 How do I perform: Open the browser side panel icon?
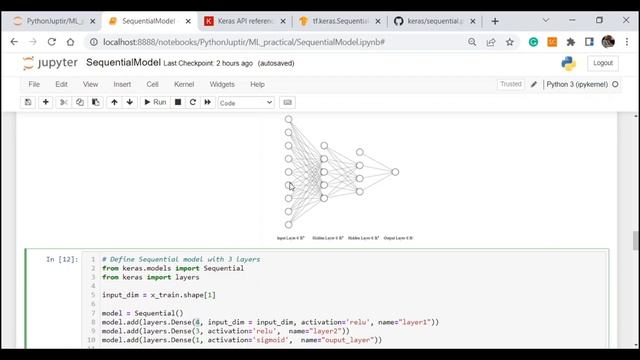(589, 42)
